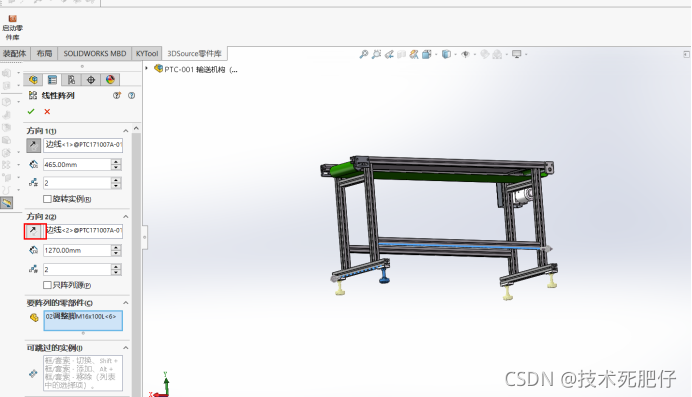Open Hide/Show Items dropdown arrow
Viewport: 692px width, 397px height.
coord(475,55)
